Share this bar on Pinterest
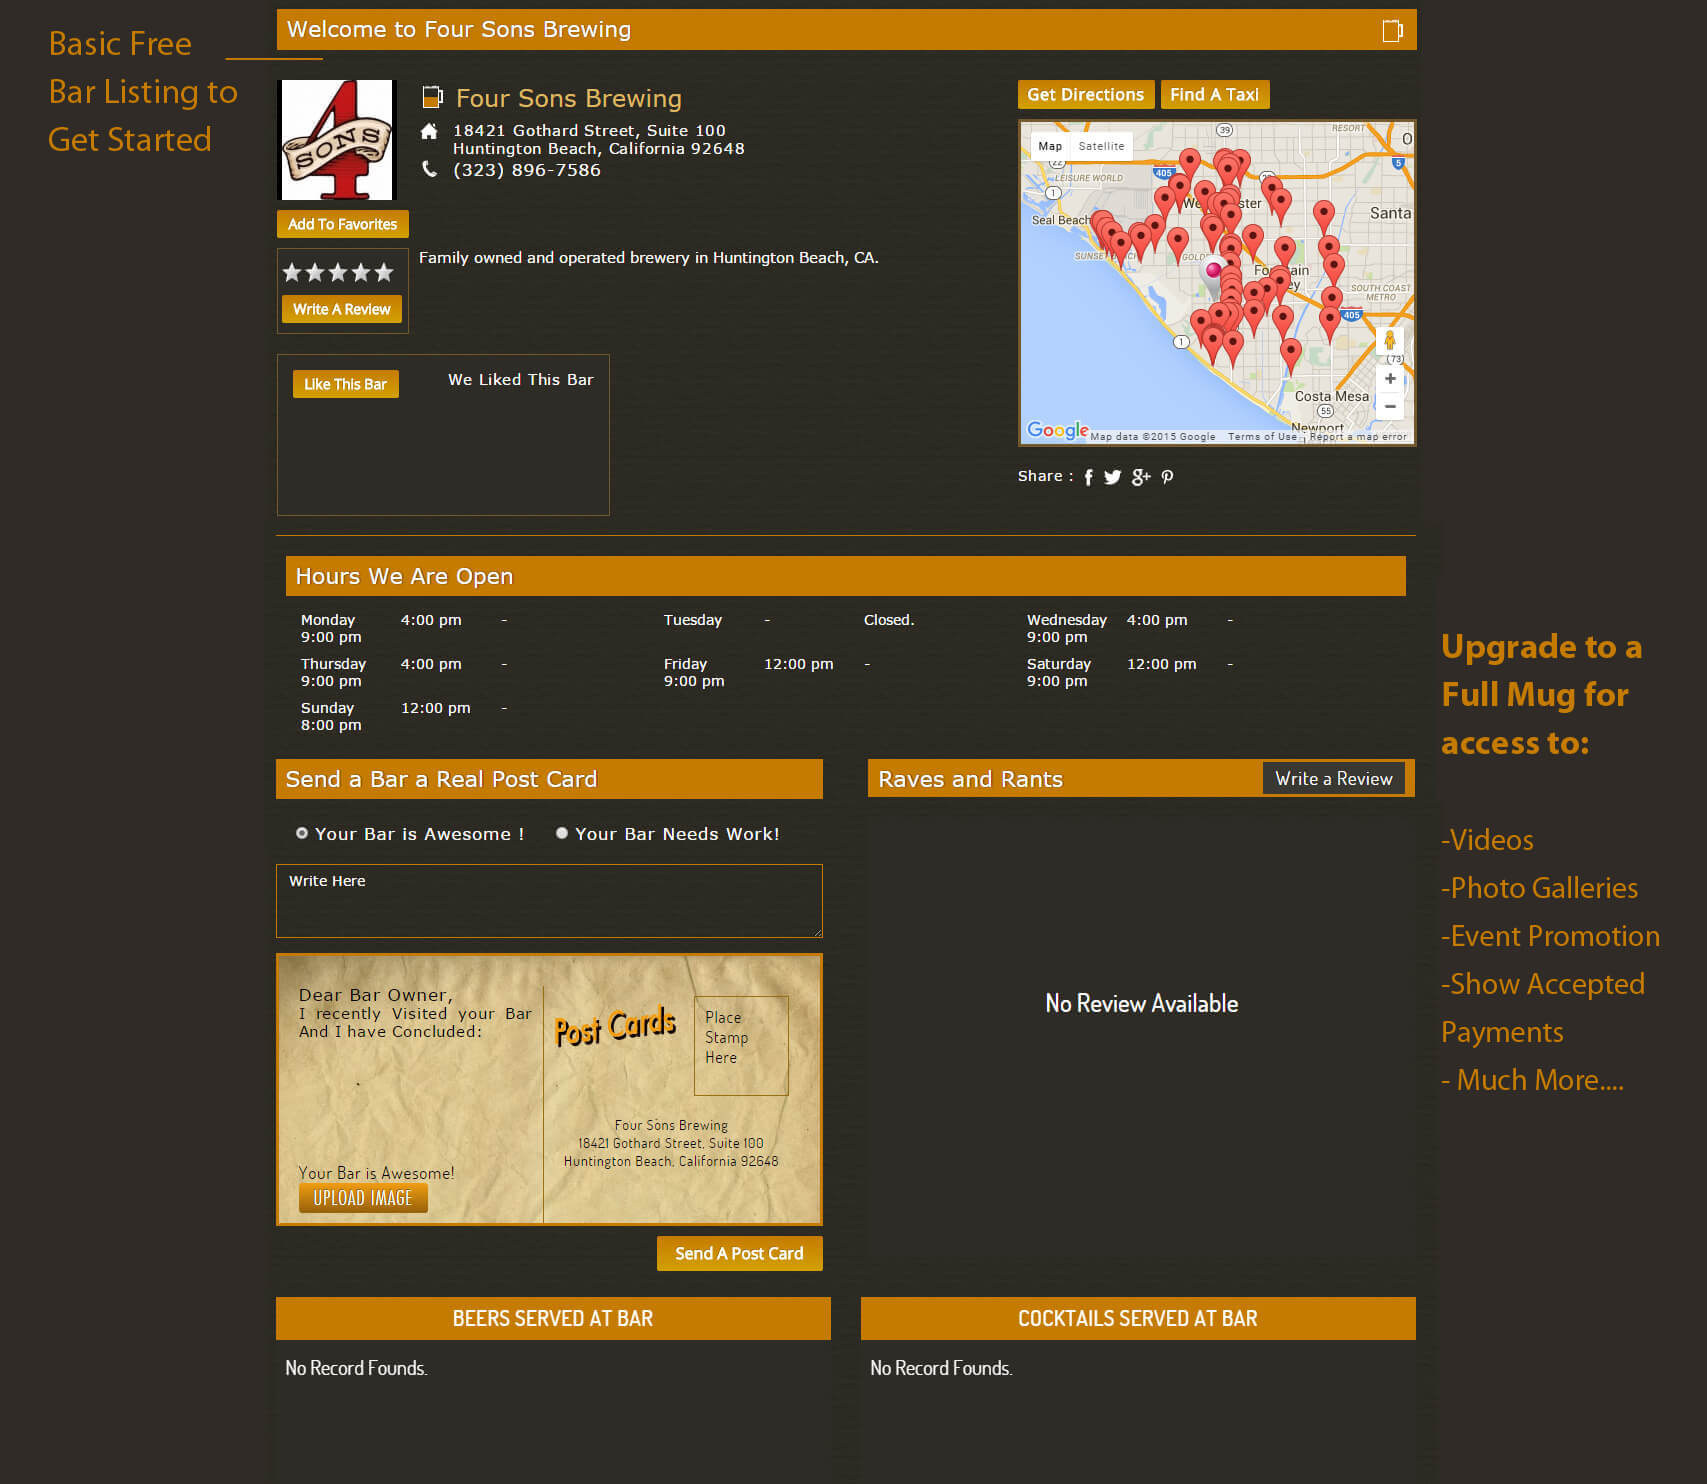1707x1484 pixels. coord(1167,477)
